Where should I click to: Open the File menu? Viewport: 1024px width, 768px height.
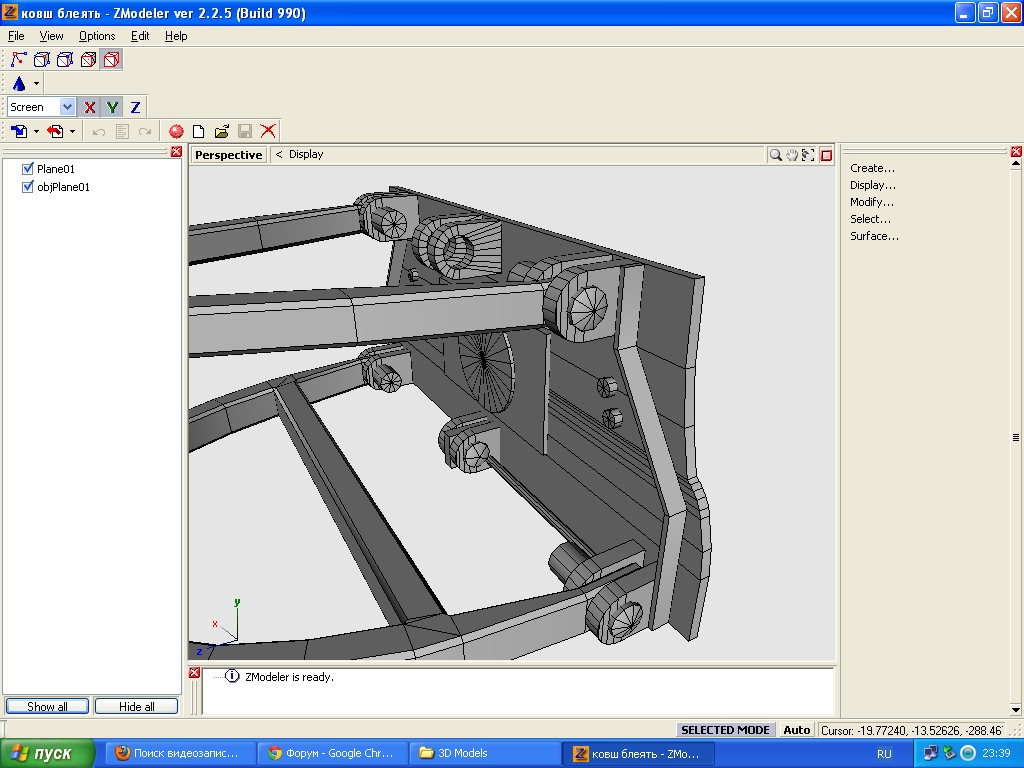[x=16, y=36]
